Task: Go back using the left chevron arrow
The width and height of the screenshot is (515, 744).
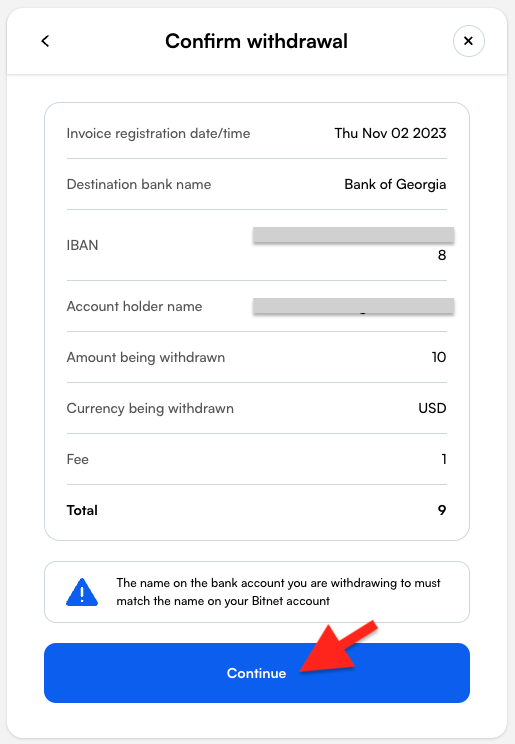Action: [46, 41]
